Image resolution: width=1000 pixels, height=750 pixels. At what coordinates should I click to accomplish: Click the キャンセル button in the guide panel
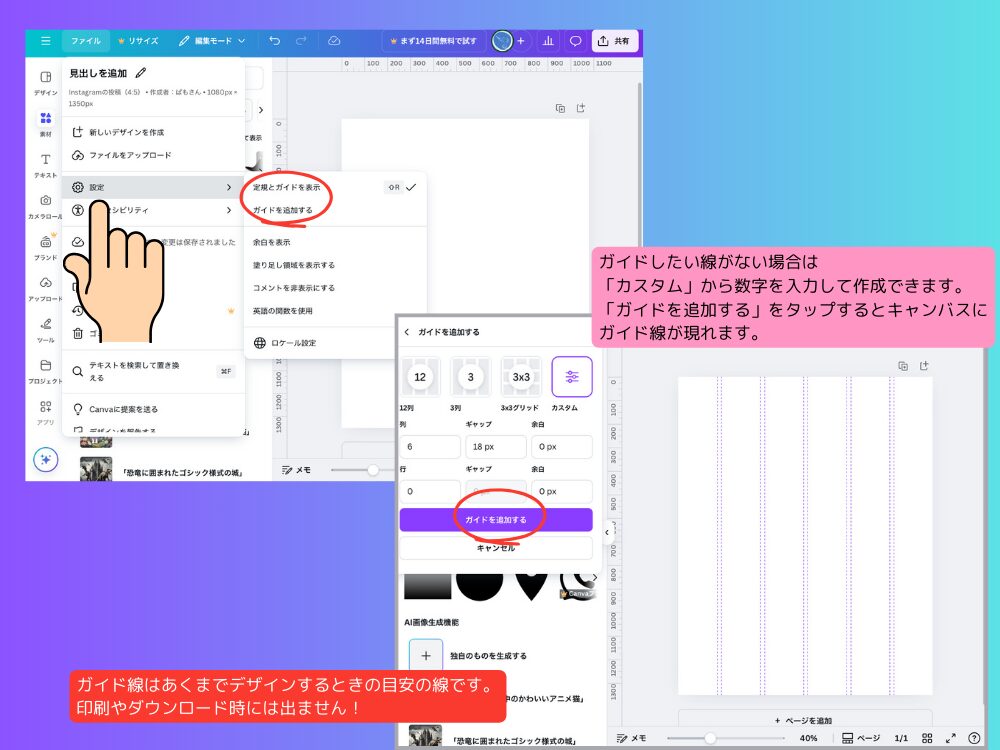coord(495,548)
